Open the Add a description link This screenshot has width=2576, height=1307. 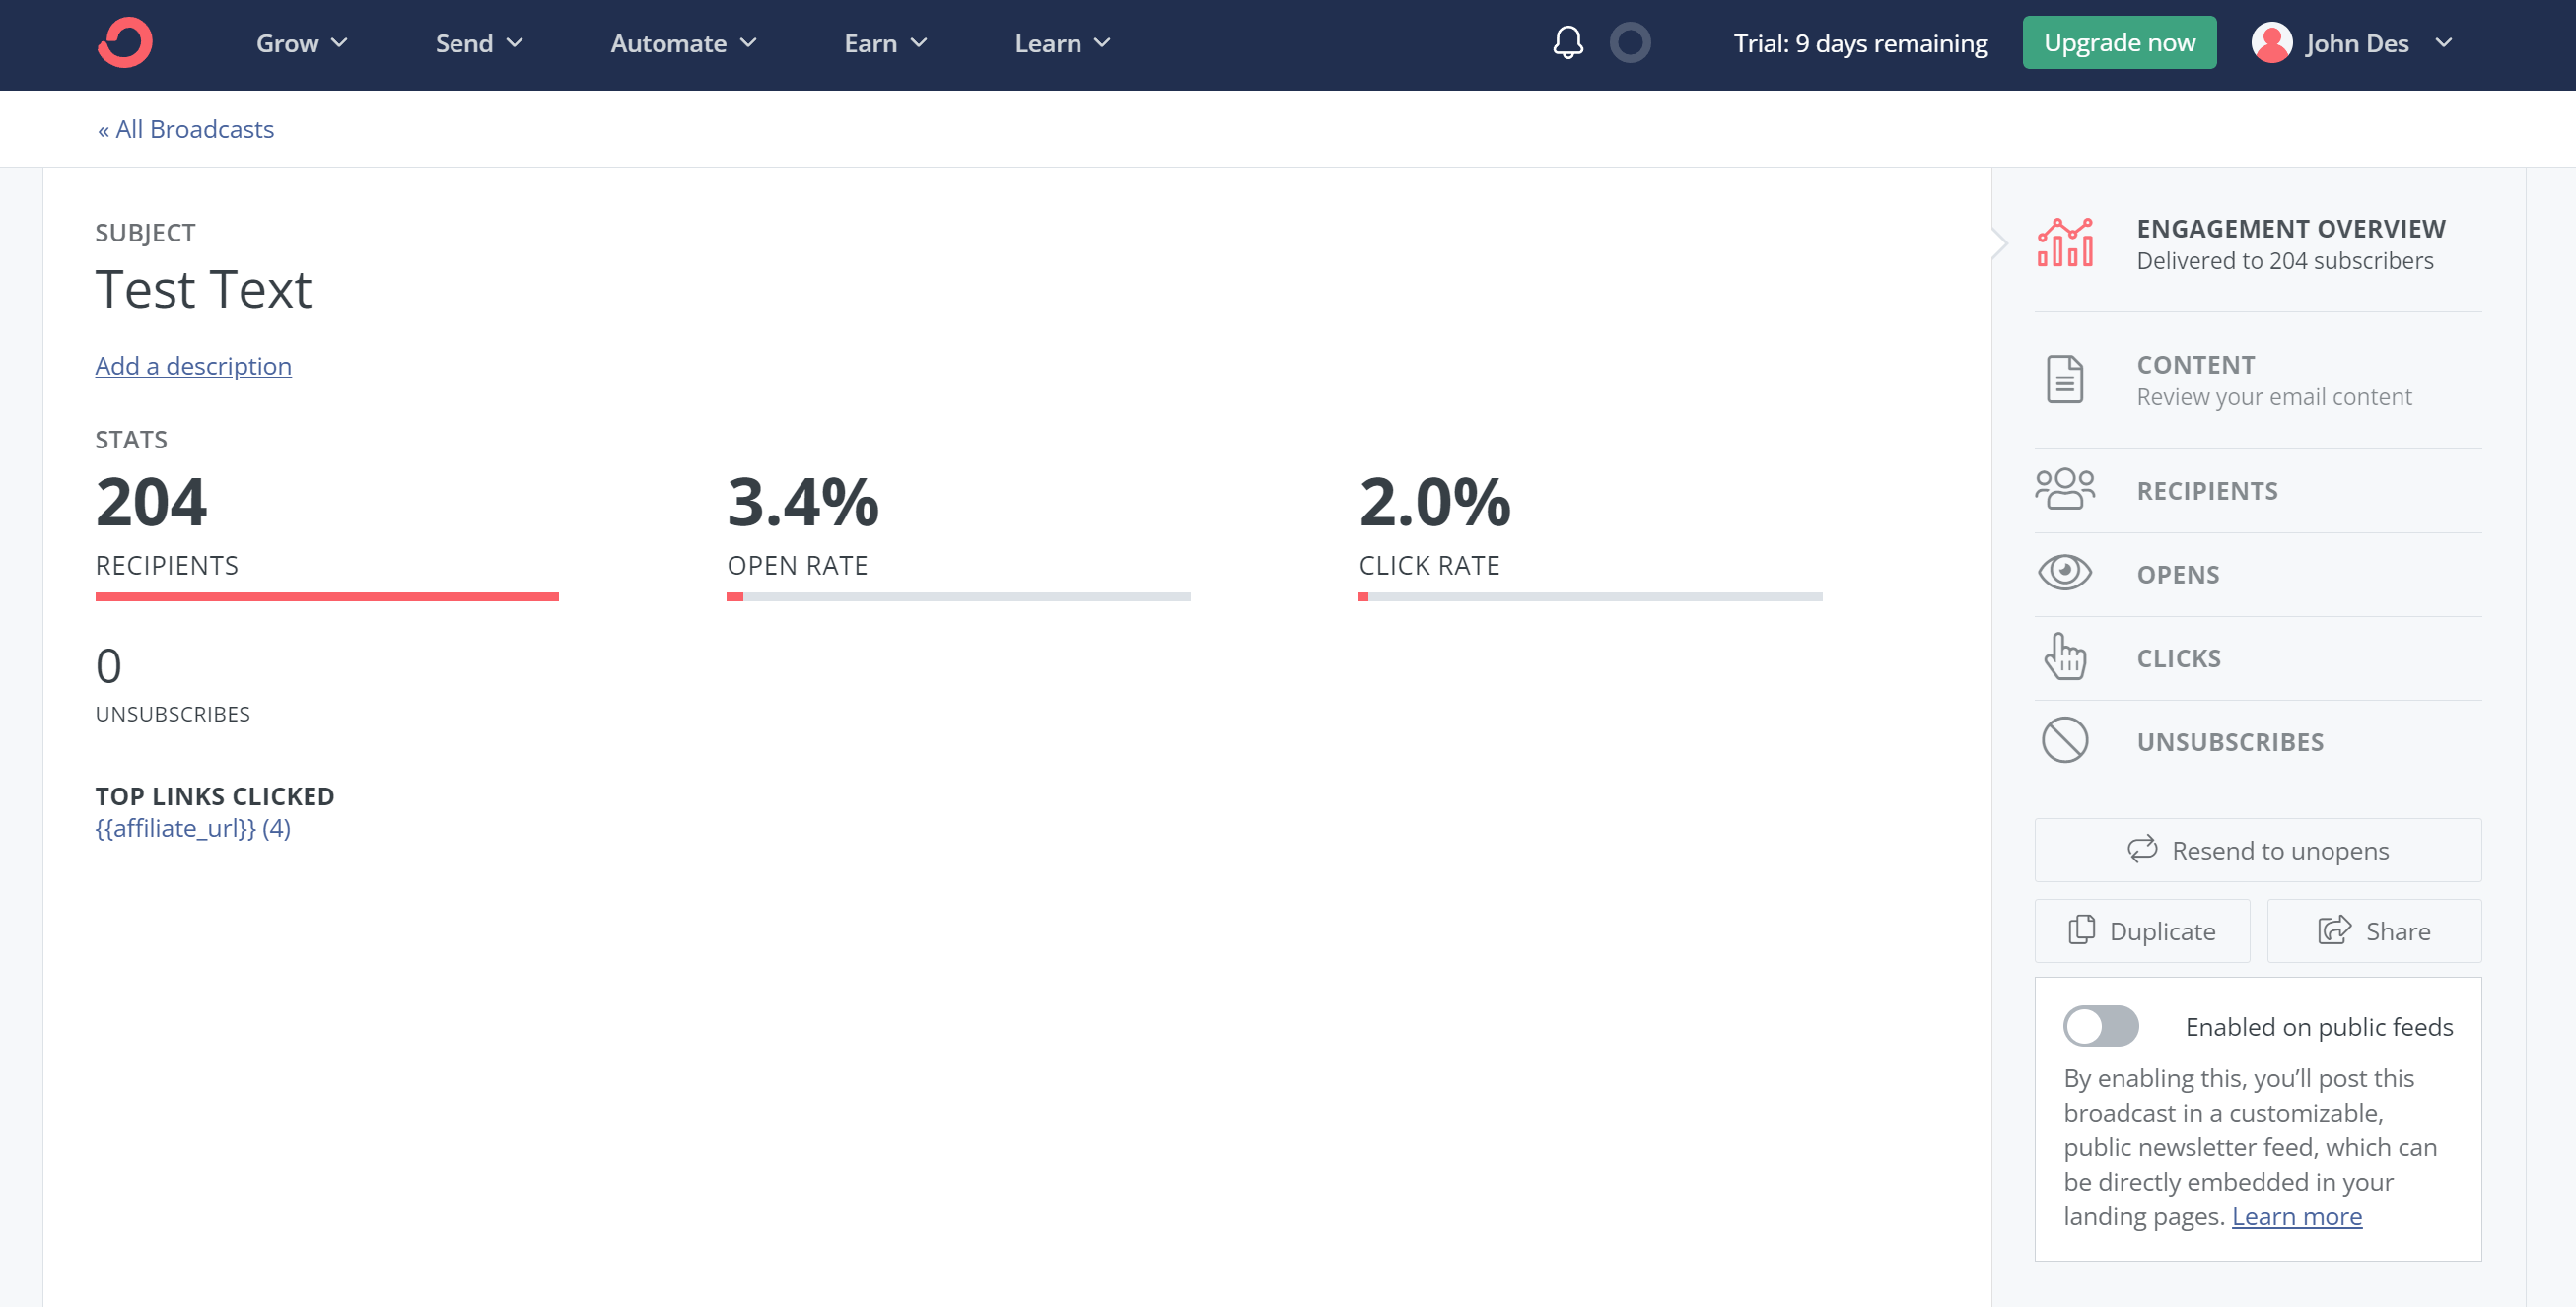coord(193,366)
